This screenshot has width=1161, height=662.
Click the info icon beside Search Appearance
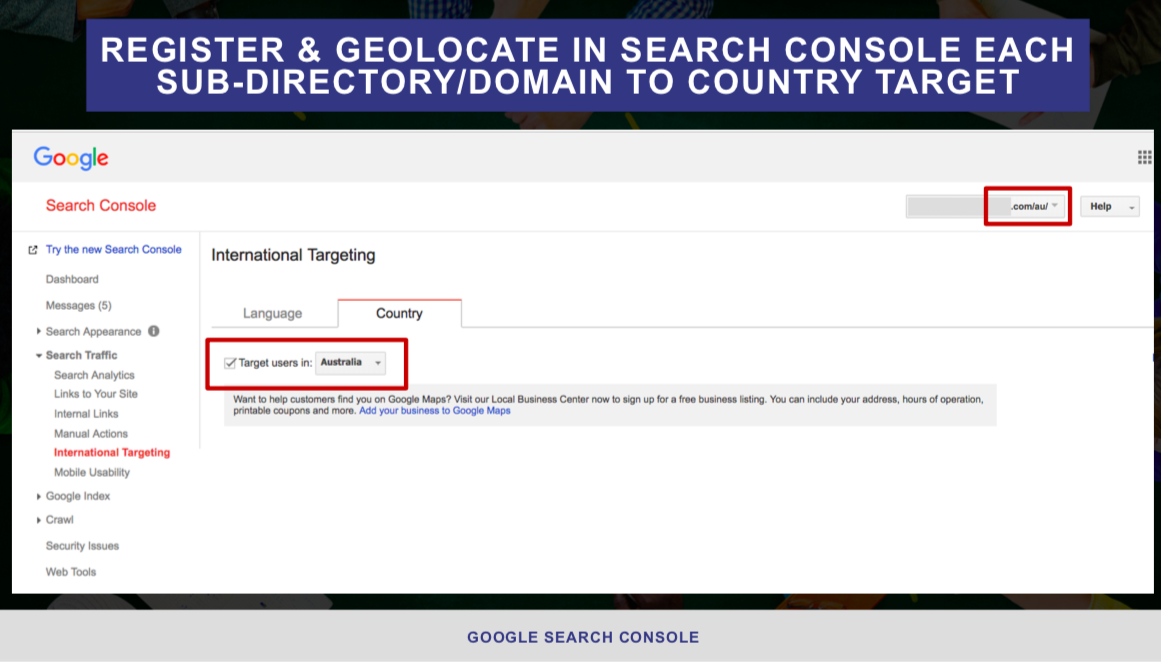pos(153,331)
